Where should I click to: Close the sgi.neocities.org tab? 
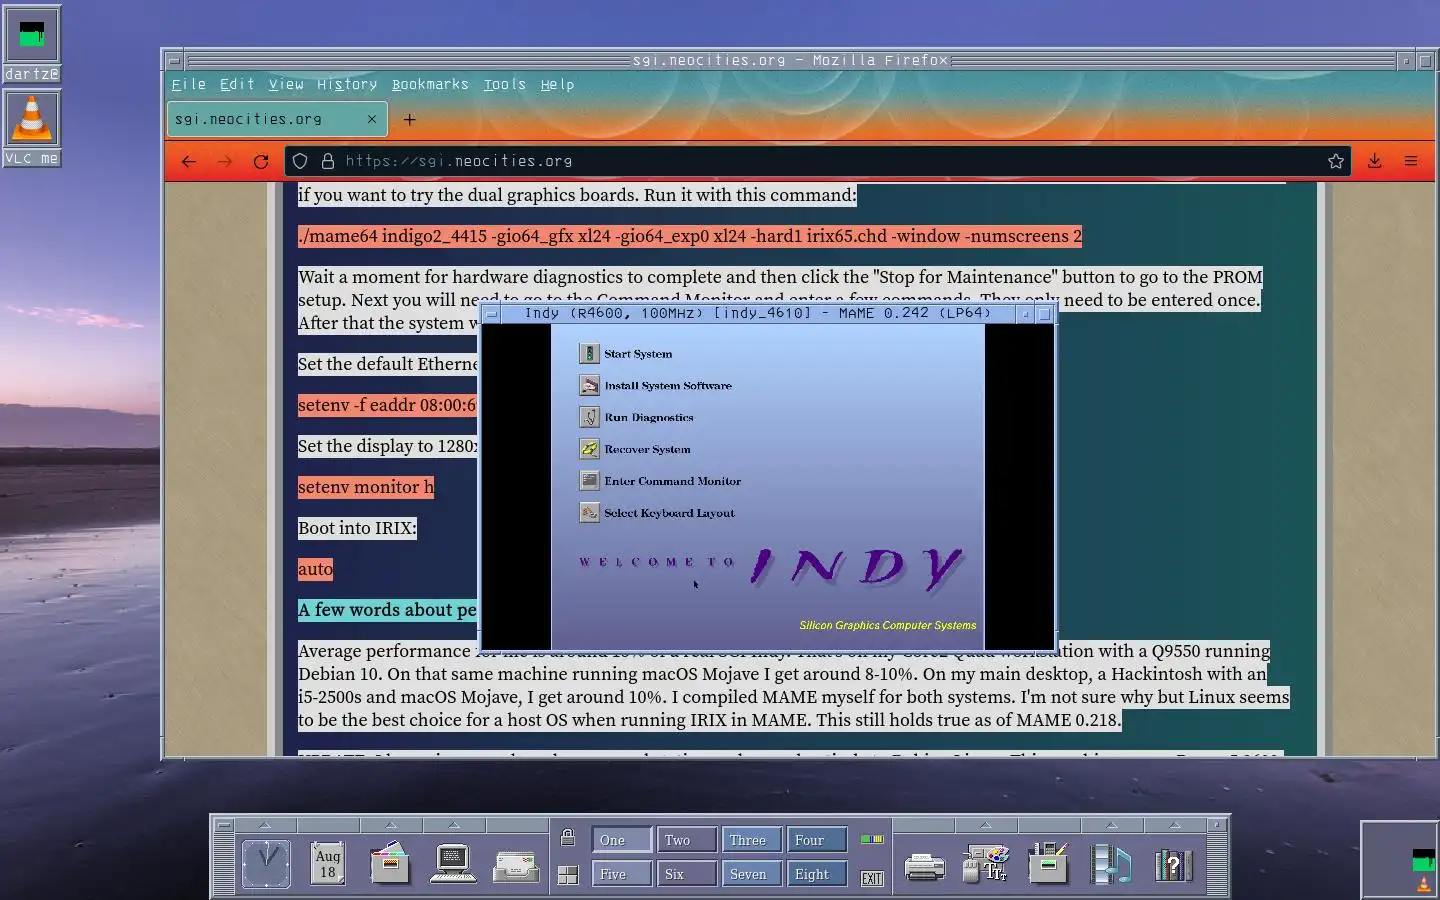372,119
